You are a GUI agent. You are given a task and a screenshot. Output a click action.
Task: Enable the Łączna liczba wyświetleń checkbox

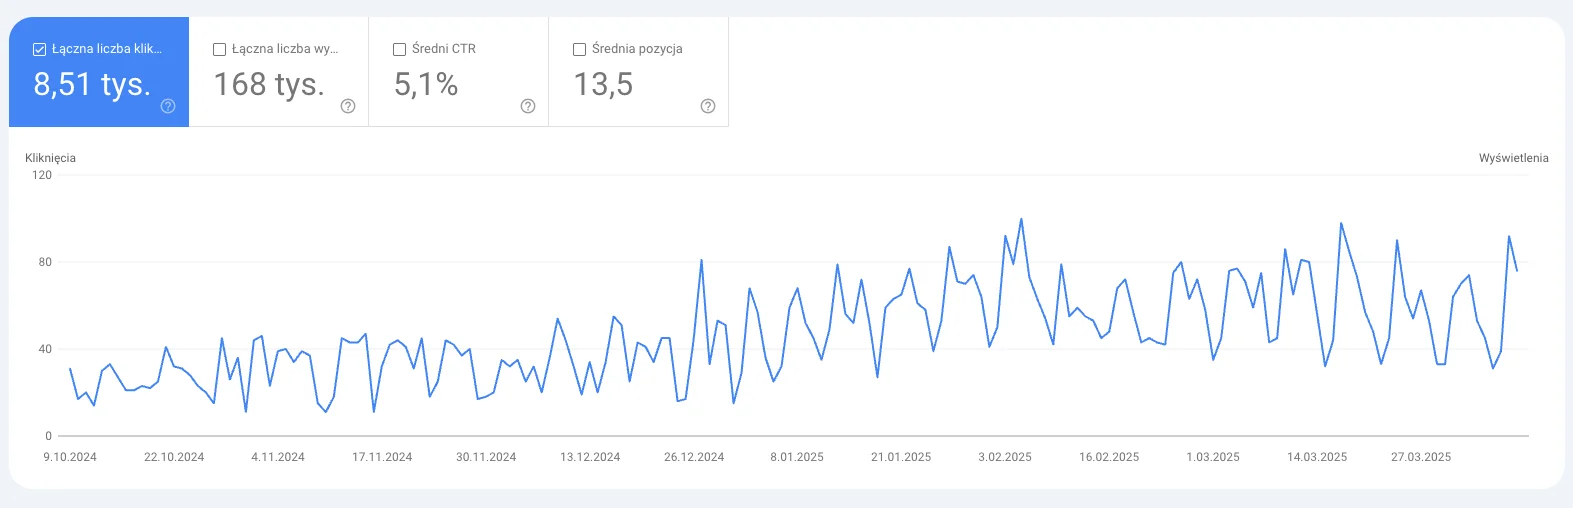coord(220,49)
